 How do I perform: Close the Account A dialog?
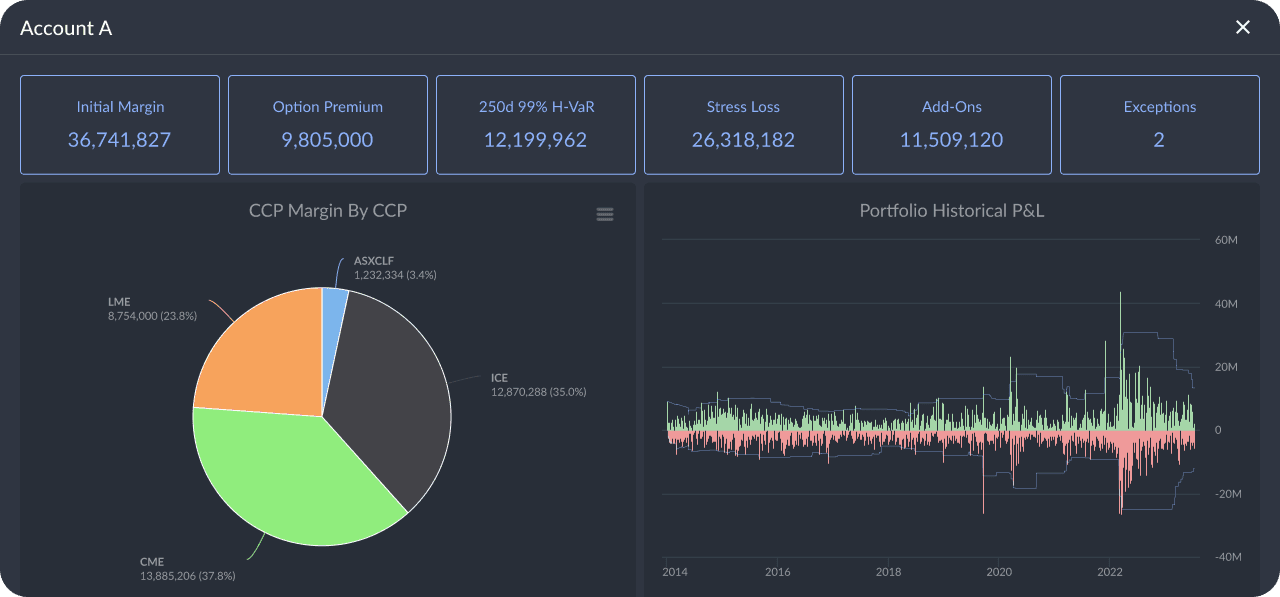[1243, 28]
